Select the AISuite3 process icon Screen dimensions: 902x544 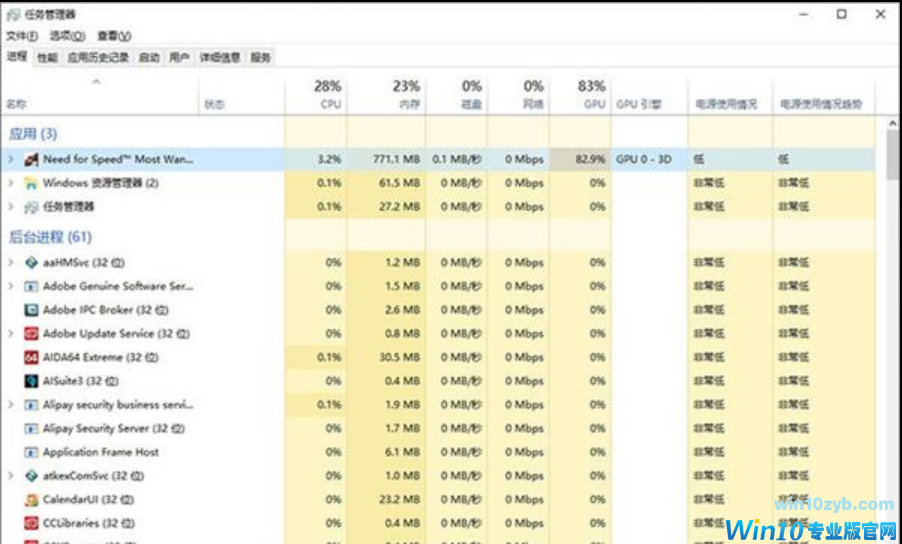pyautogui.click(x=31, y=381)
